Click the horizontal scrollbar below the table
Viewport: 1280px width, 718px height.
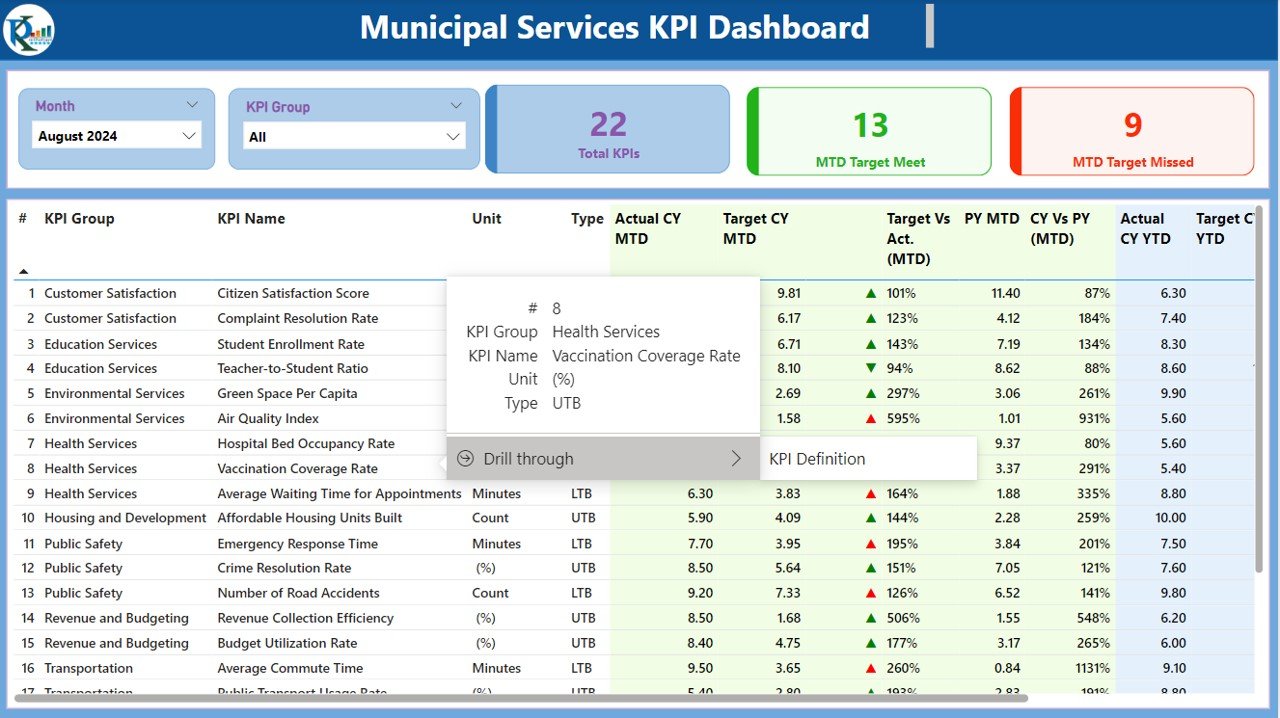click(520, 698)
